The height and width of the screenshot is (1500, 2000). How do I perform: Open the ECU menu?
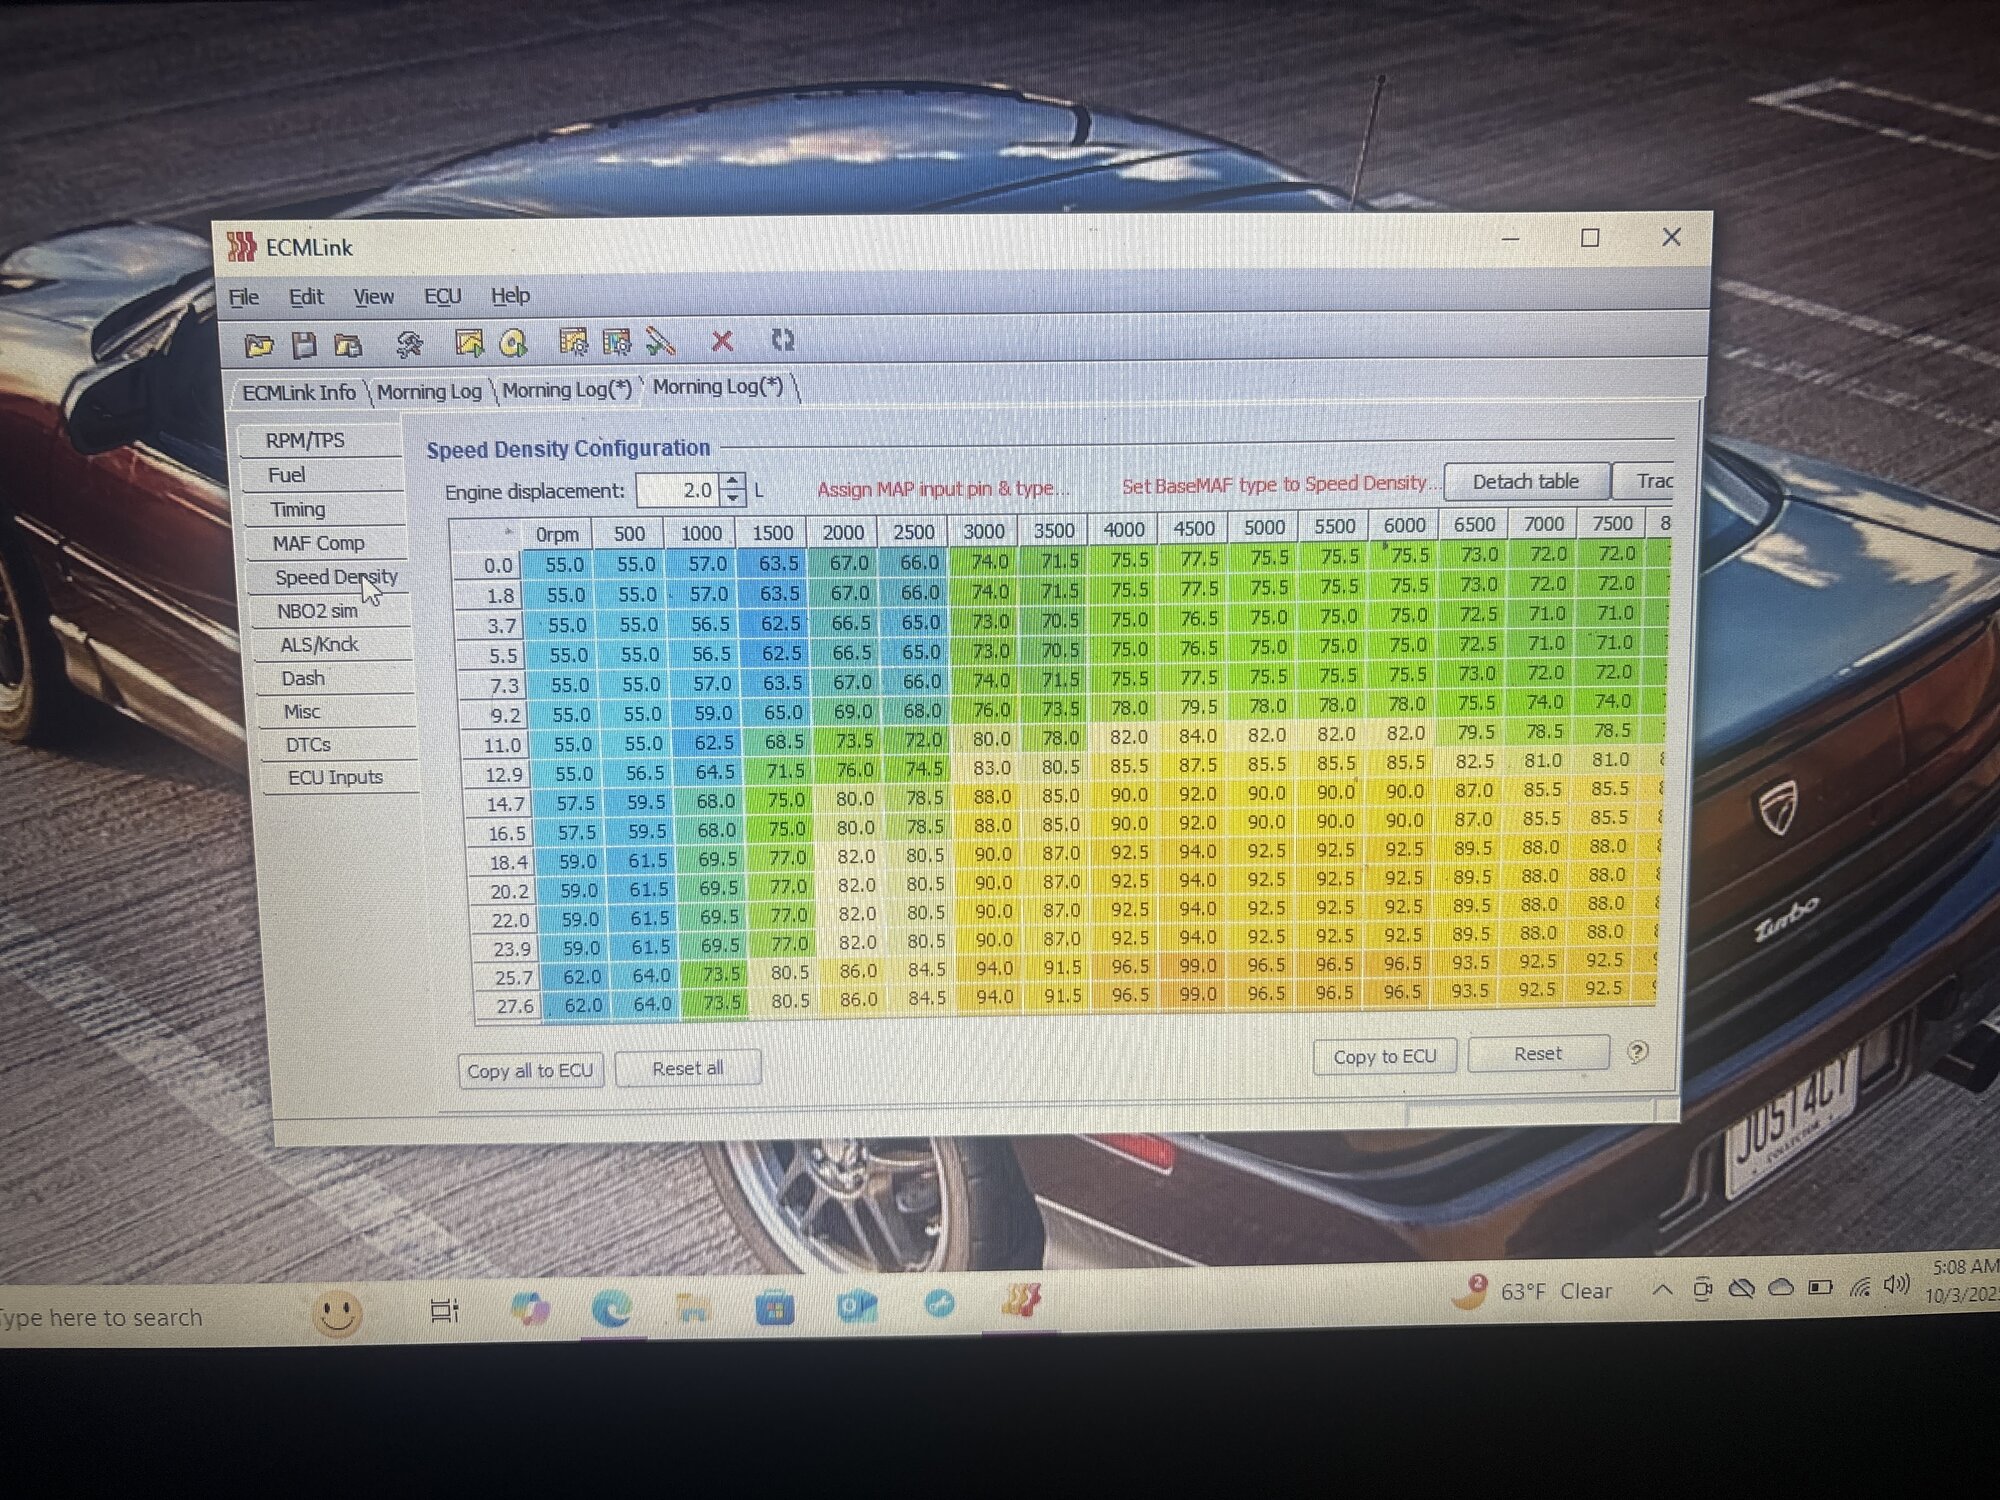(442, 296)
